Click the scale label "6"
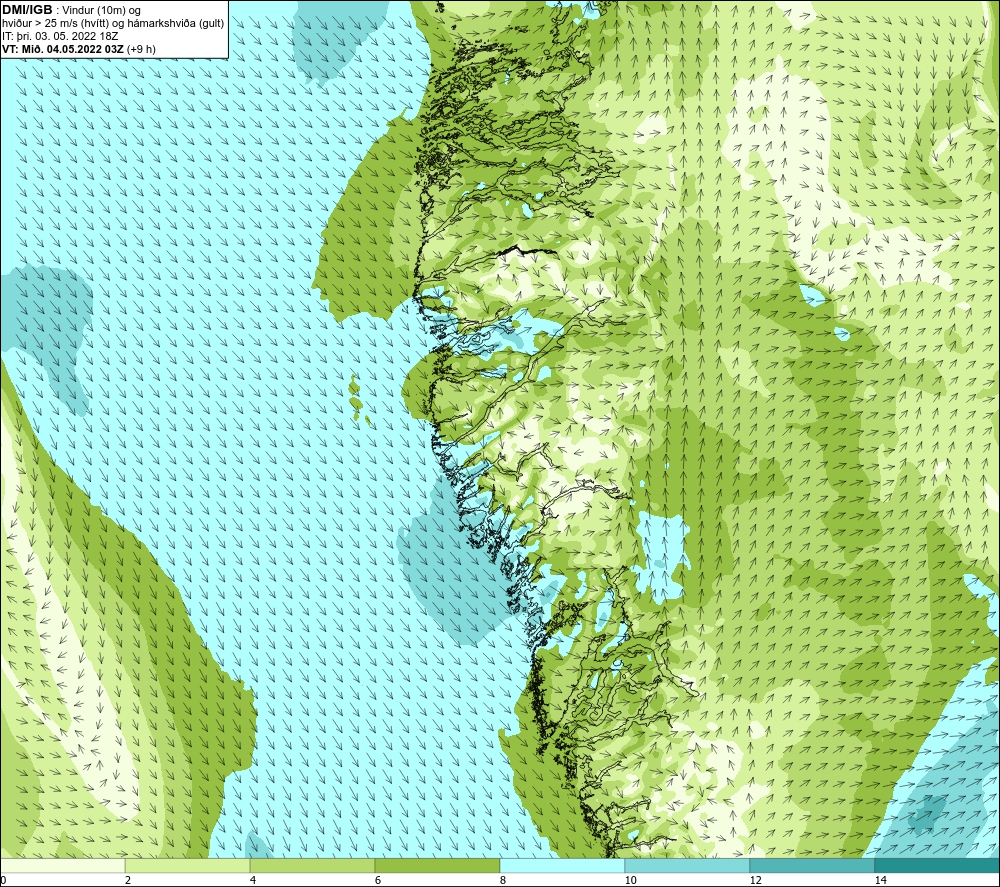The image size is (1000, 887). [x=378, y=880]
